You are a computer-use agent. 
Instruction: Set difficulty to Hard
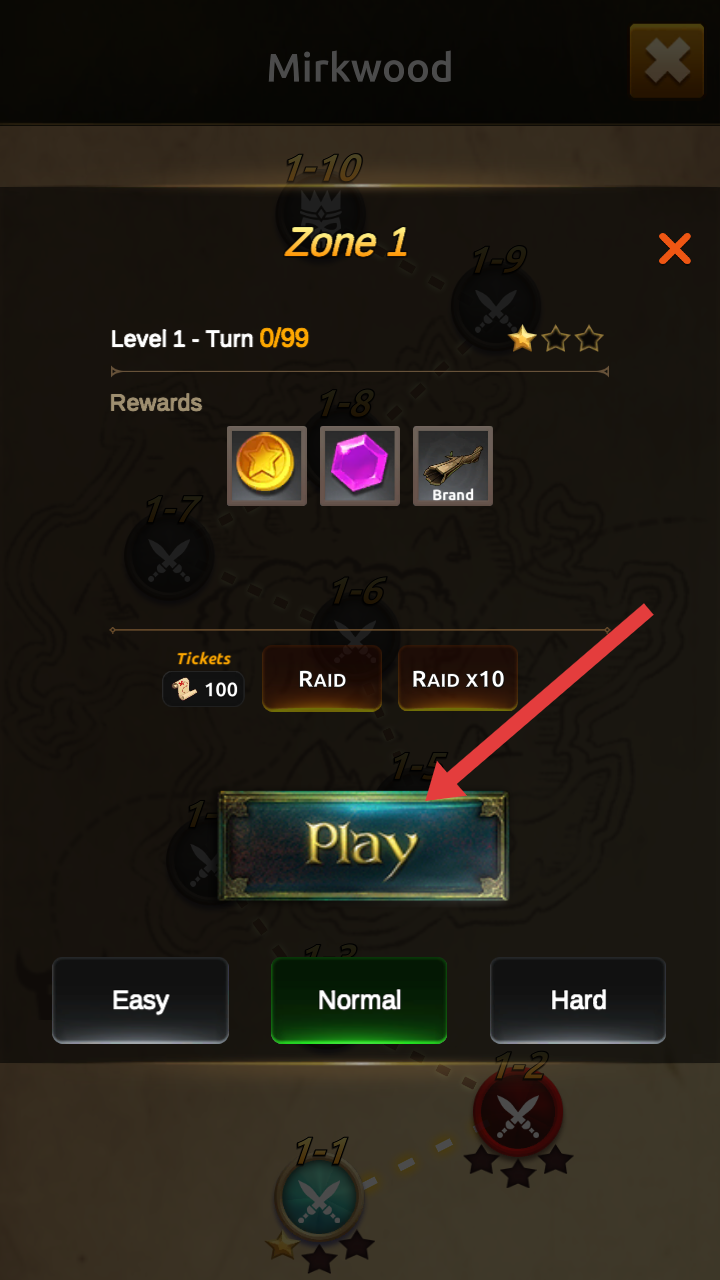[x=578, y=1000]
